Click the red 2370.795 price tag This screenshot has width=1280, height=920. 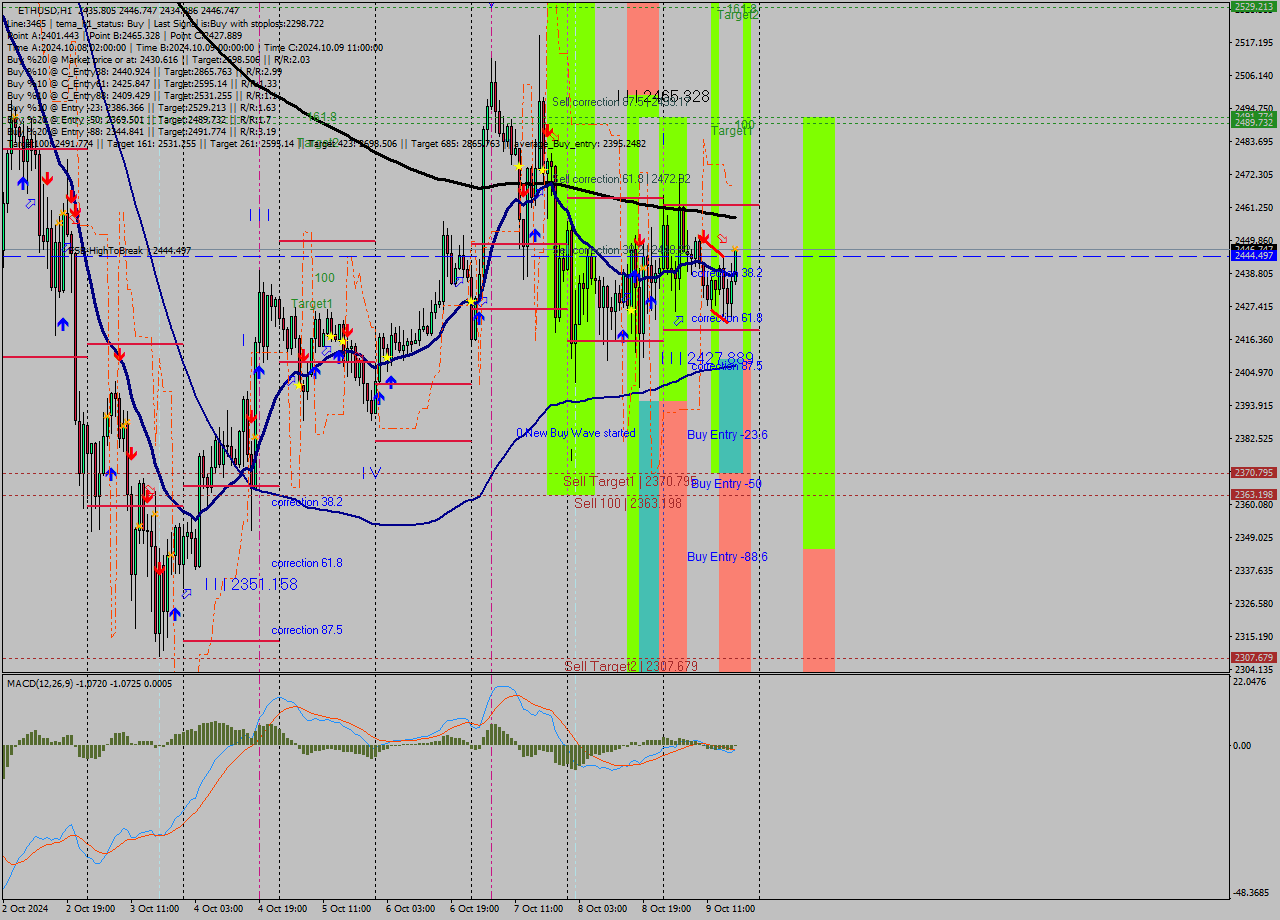click(1253, 473)
